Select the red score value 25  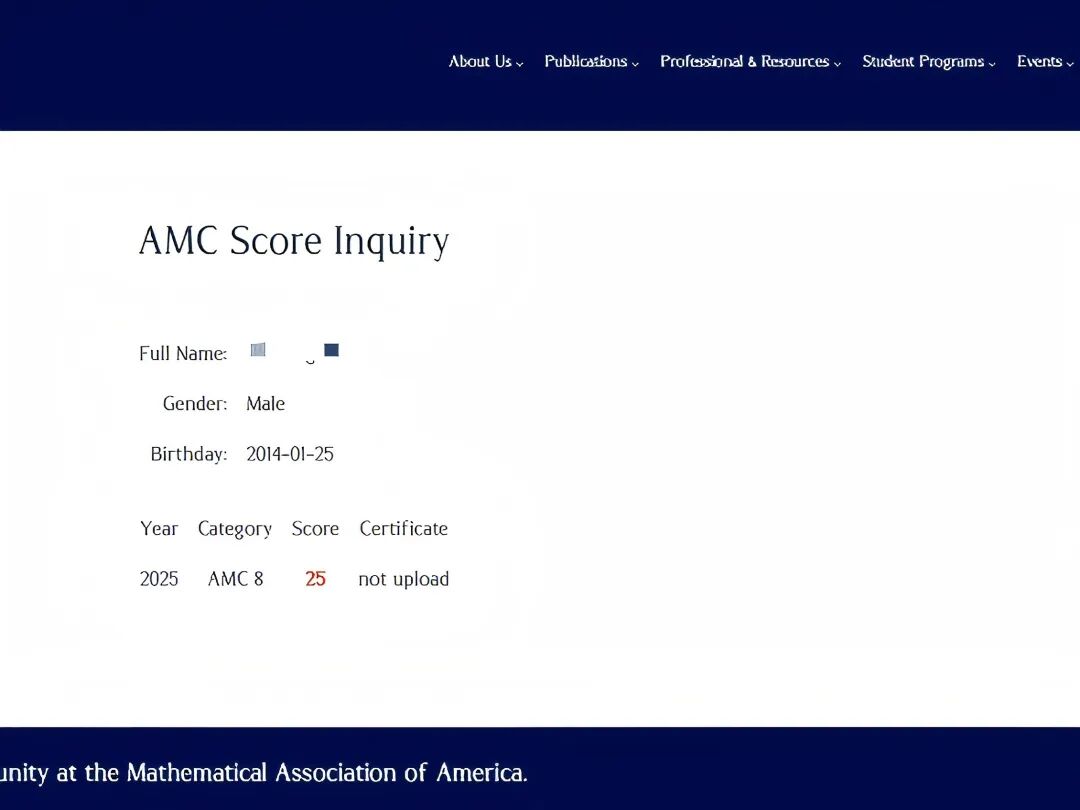click(315, 579)
